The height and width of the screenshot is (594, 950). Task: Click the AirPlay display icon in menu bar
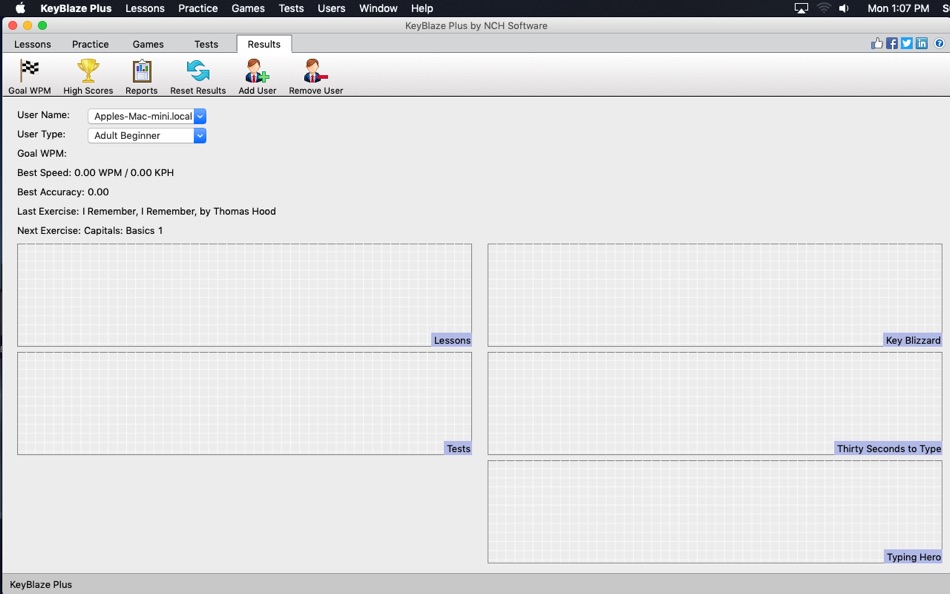coord(801,8)
